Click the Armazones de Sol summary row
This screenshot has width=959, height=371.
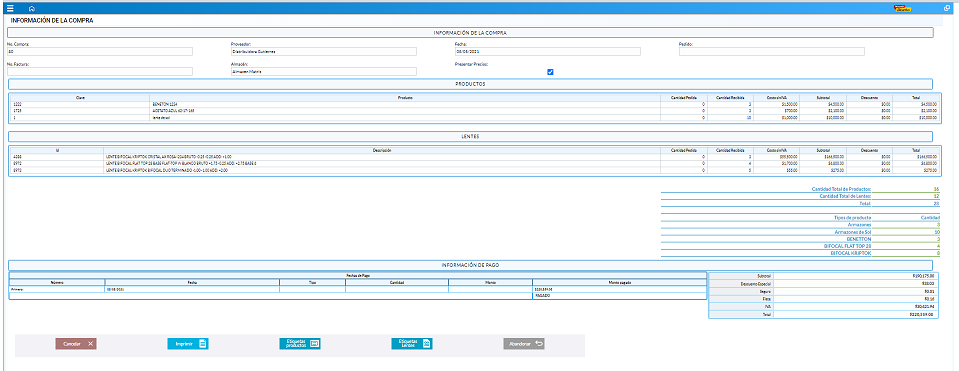pos(800,233)
